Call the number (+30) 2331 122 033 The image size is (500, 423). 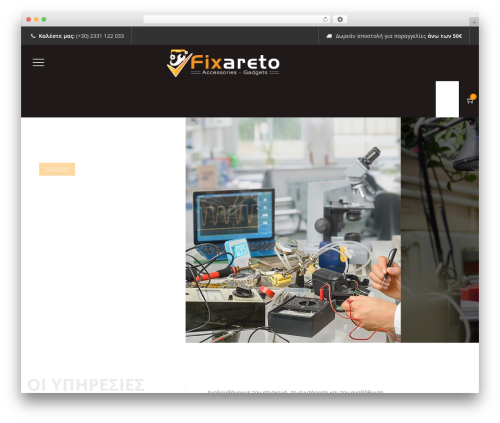pos(100,36)
